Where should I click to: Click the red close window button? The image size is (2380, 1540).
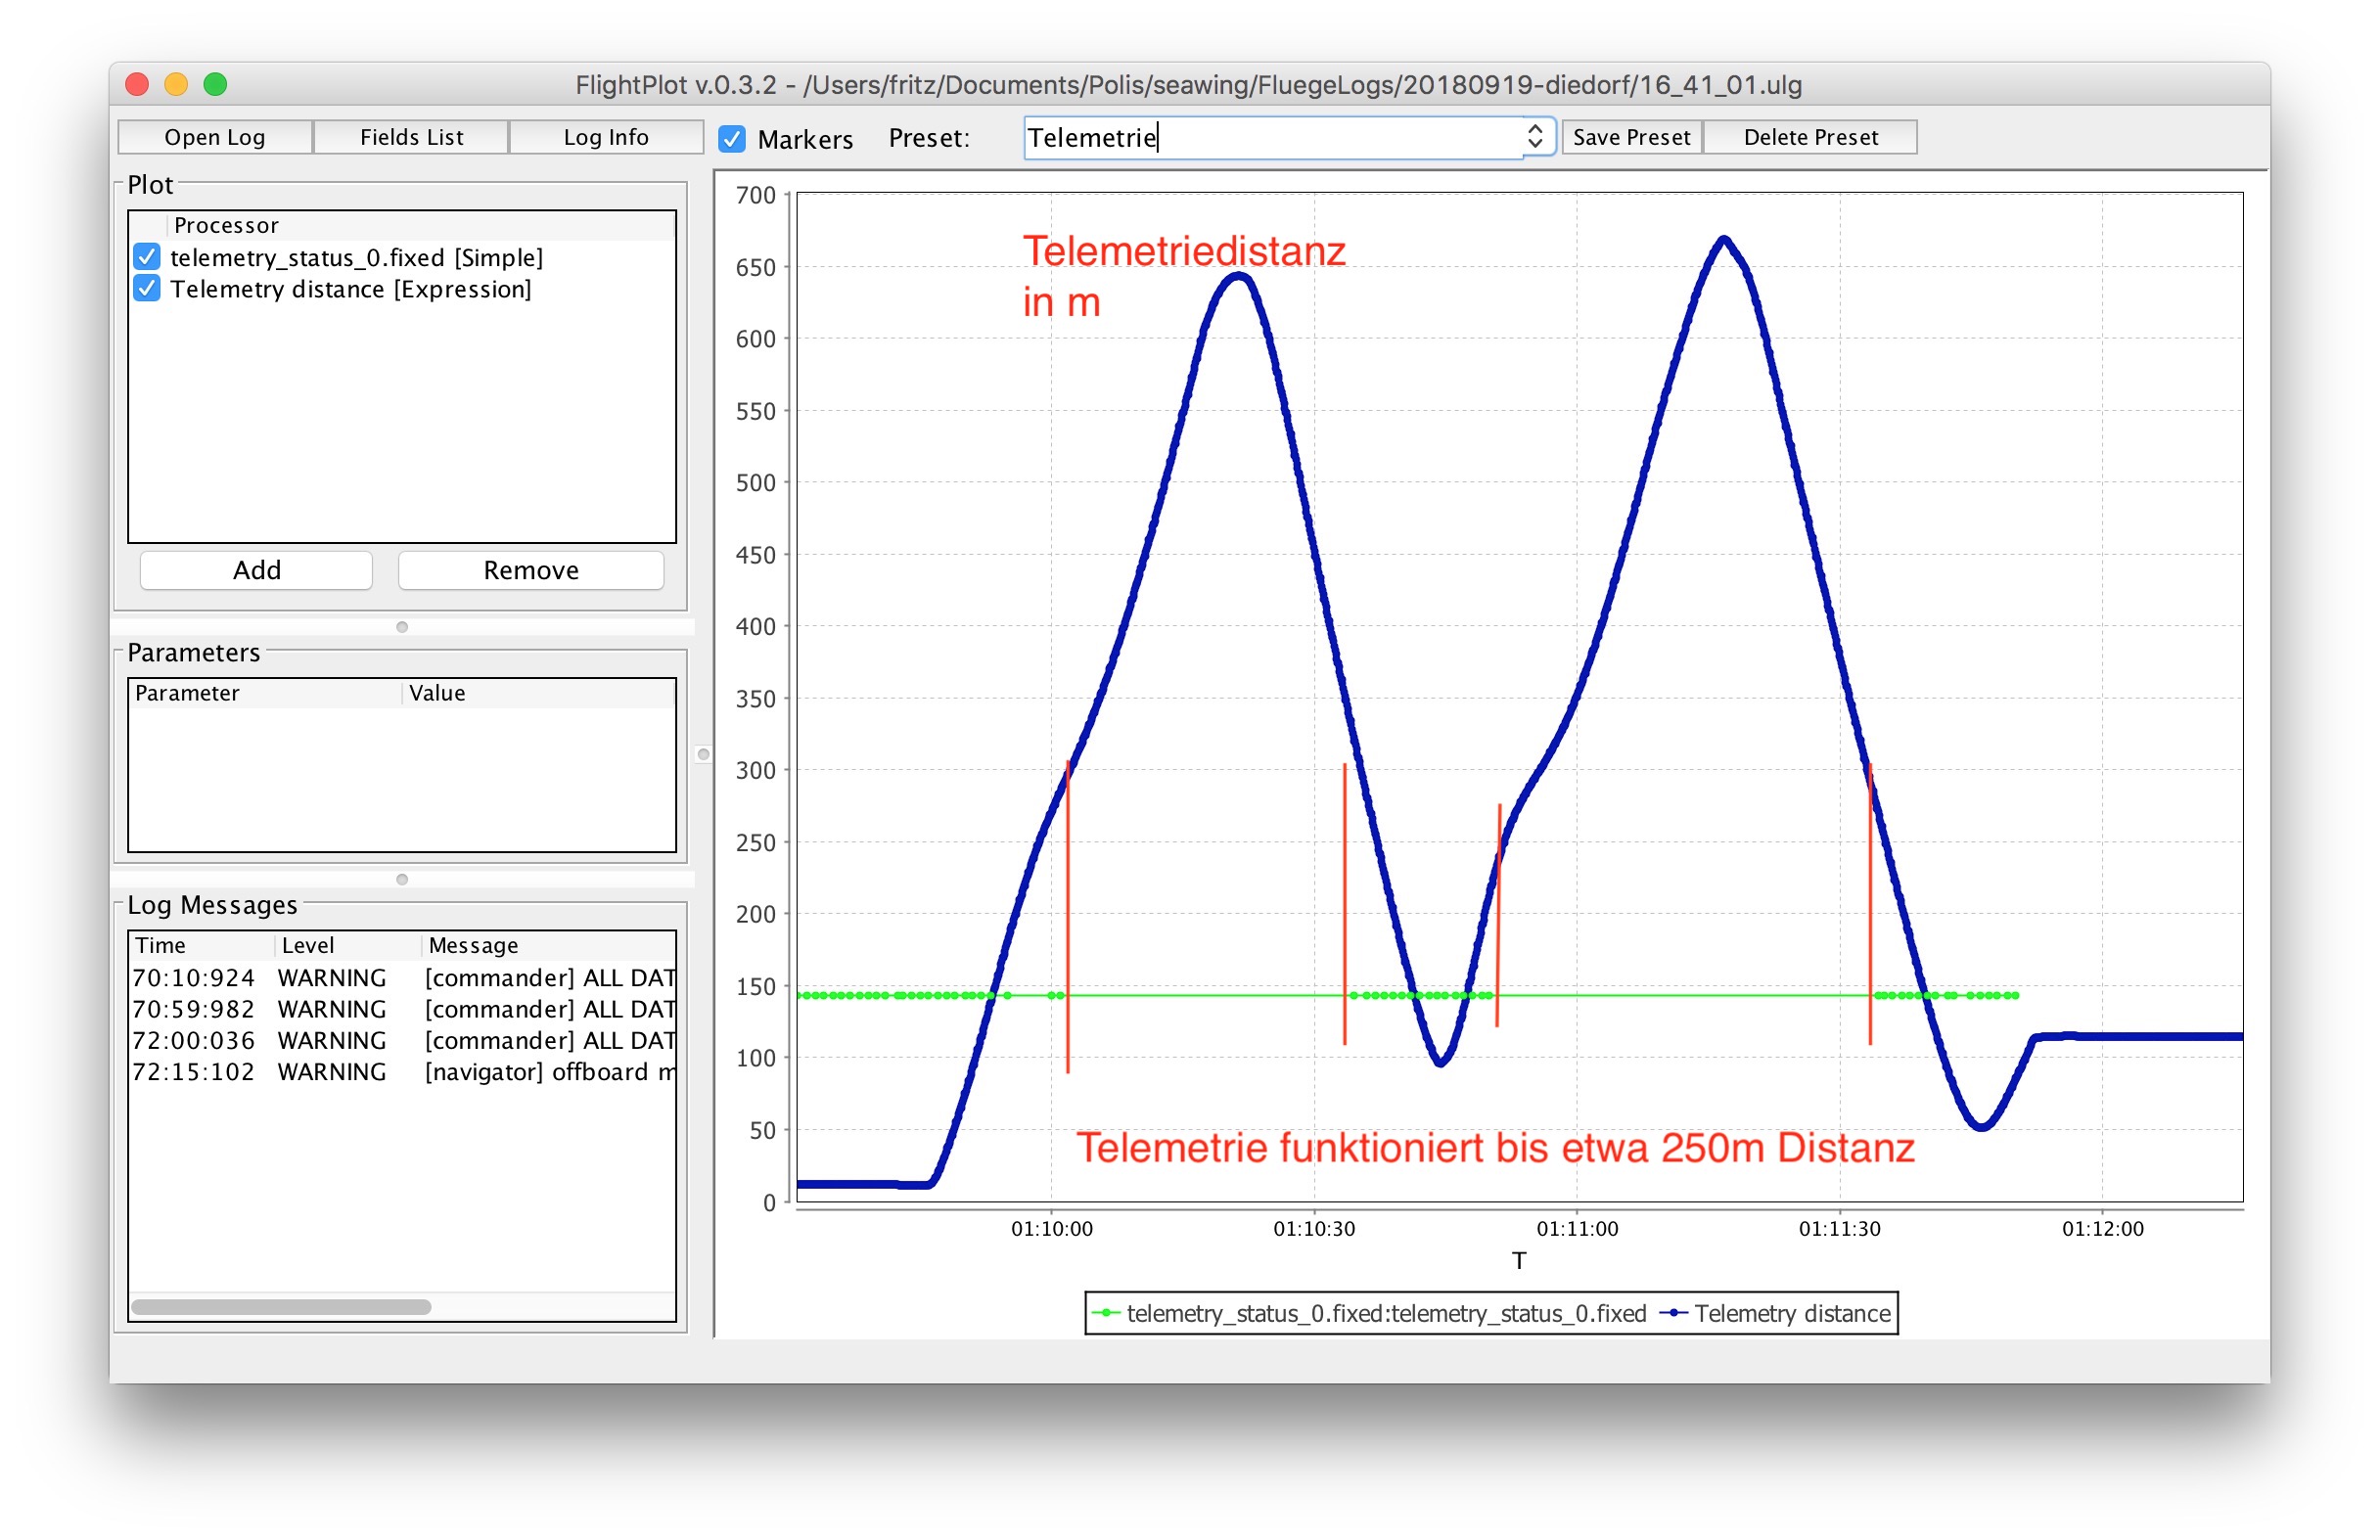click(x=137, y=84)
